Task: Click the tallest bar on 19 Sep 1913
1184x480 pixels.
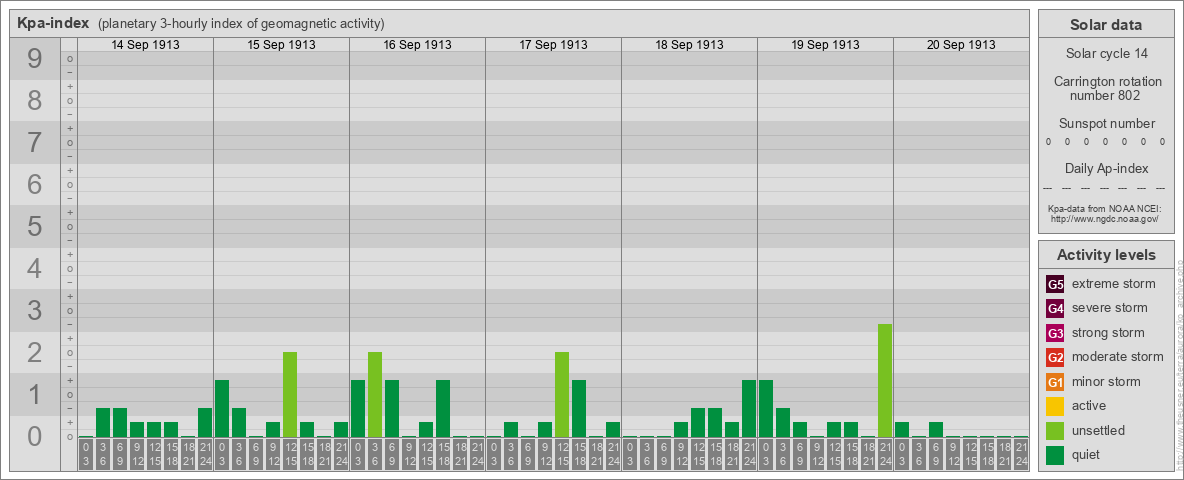Action: tap(885, 380)
